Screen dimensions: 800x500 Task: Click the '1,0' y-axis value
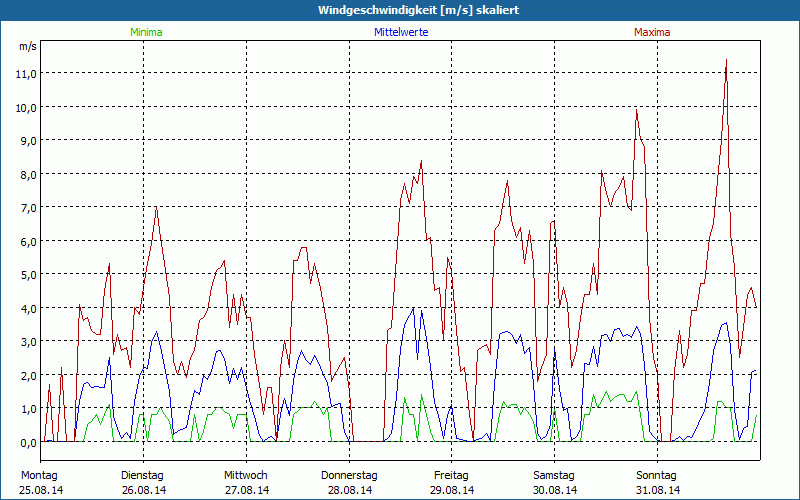coord(29,409)
